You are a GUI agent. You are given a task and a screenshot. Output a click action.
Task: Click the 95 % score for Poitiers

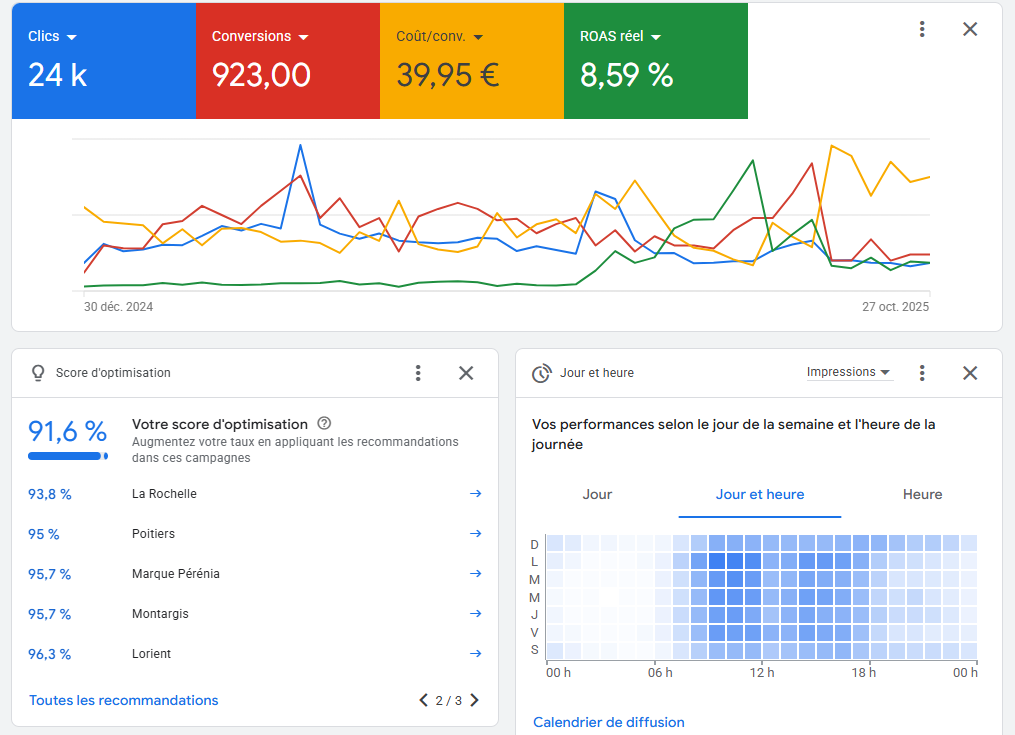[43, 534]
